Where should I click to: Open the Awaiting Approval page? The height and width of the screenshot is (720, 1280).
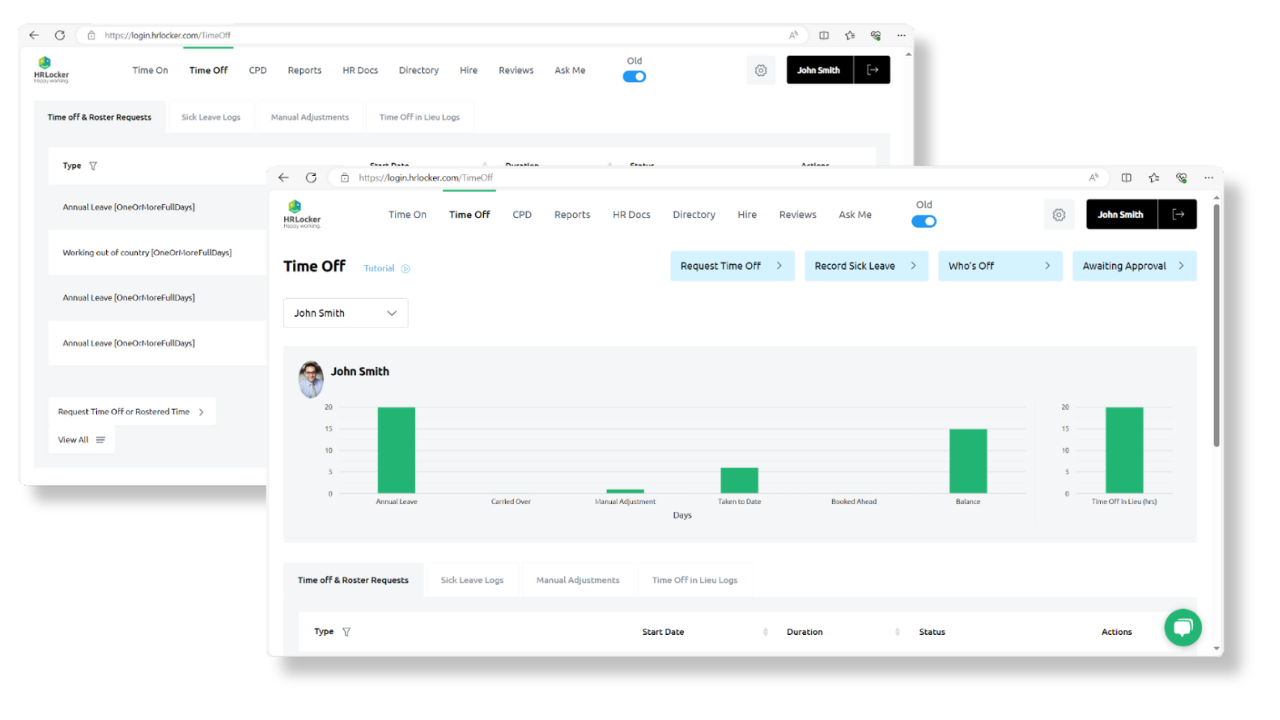tap(1134, 265)
